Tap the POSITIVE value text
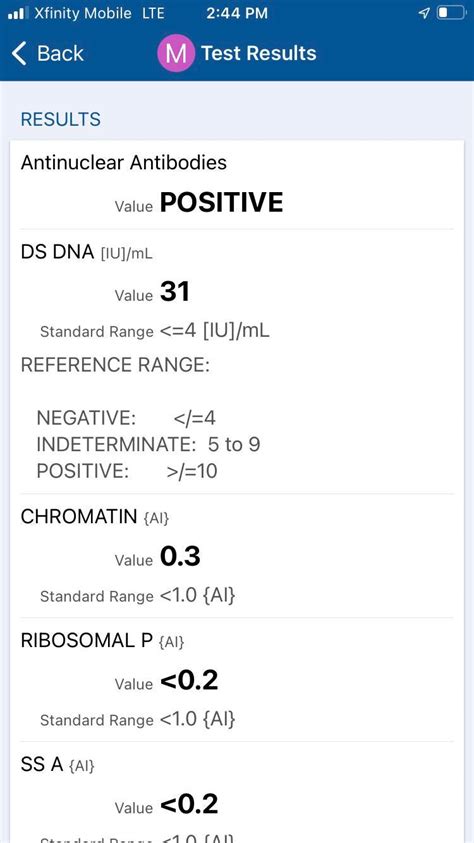This screenshot has height=843, width=474. click(221, 203)
